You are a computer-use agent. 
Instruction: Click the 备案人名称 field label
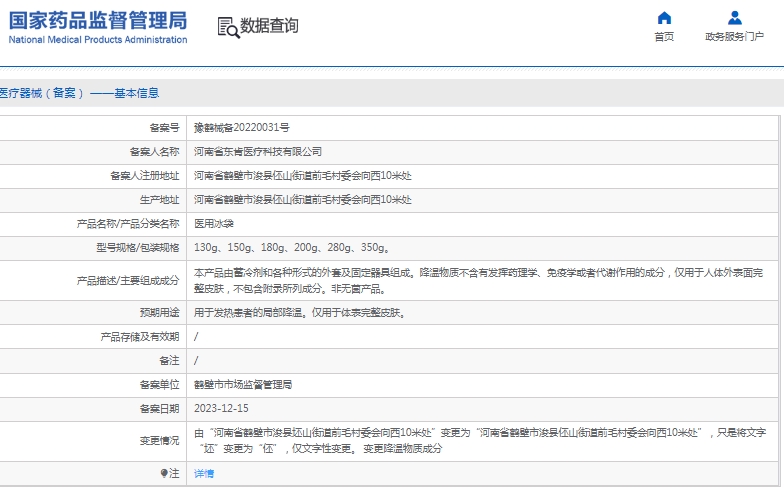(154, 152)
